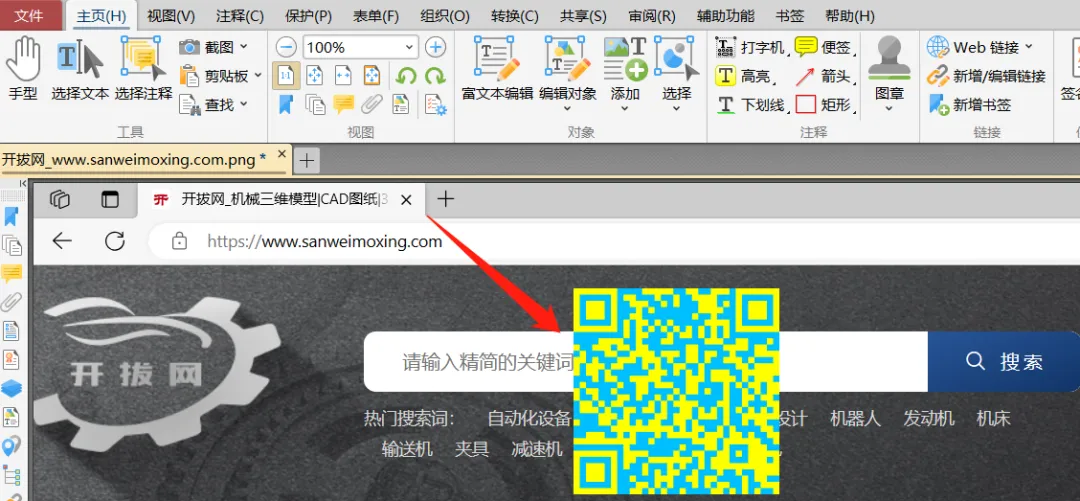Select the Hand tool (手型)
This screenshot has width=1080, height=501.
(22, 68)
